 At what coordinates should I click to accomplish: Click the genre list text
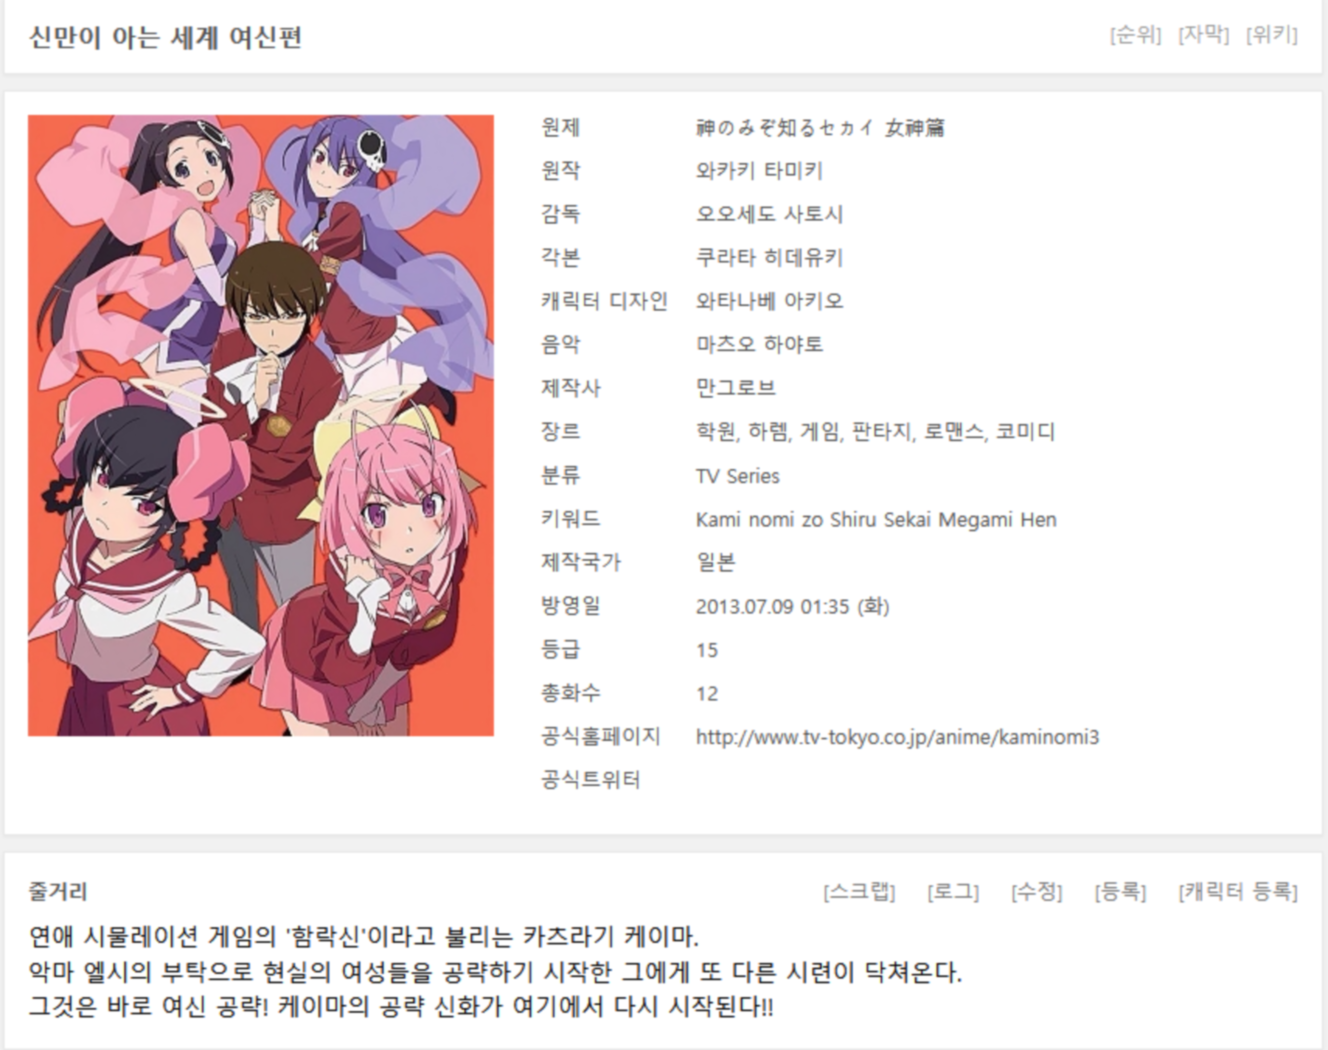pyautogui.click(x=875, y=432)
